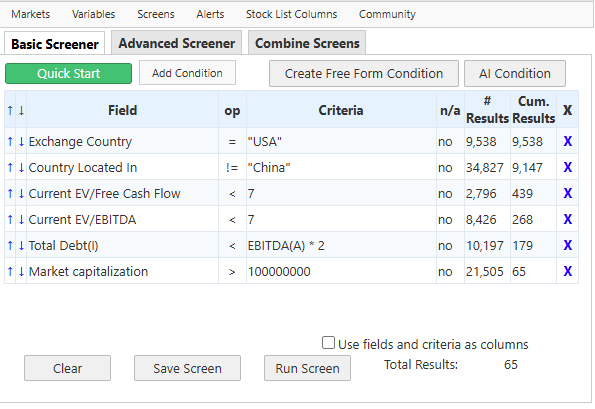Open the Markets menu
Screen dimensions: 595x409
(x=30, y=14)
